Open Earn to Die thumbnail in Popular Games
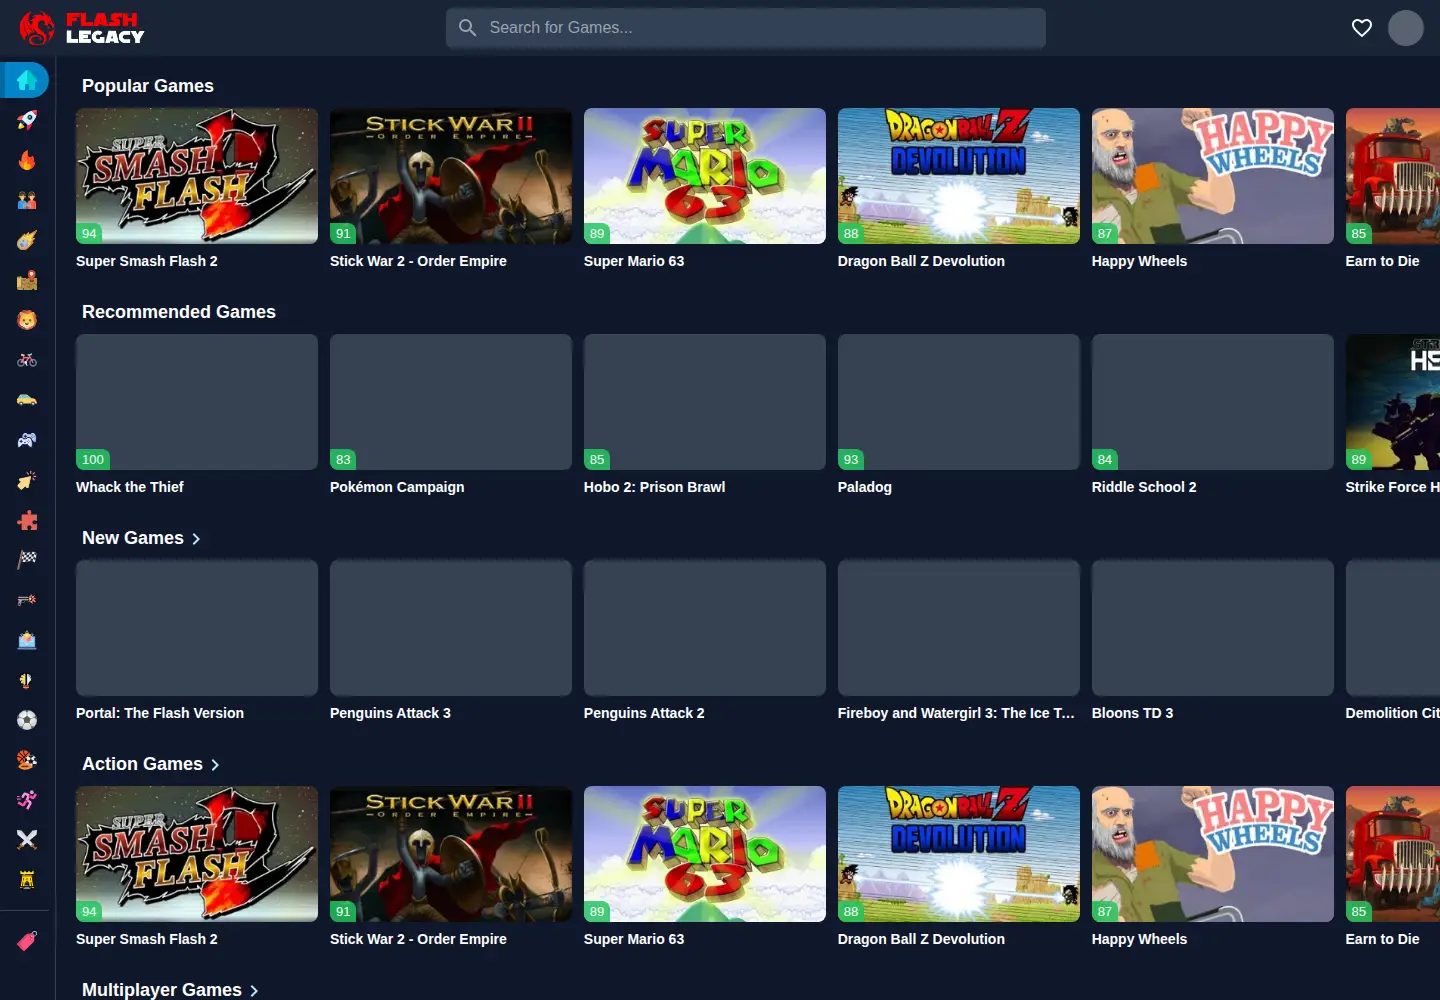The image size is (1440, 1000). (1393, 176)
